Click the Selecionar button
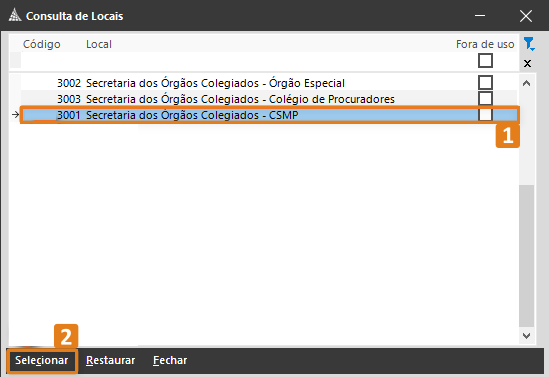Viewport: 549px width, 377px height. coord(42,360)
